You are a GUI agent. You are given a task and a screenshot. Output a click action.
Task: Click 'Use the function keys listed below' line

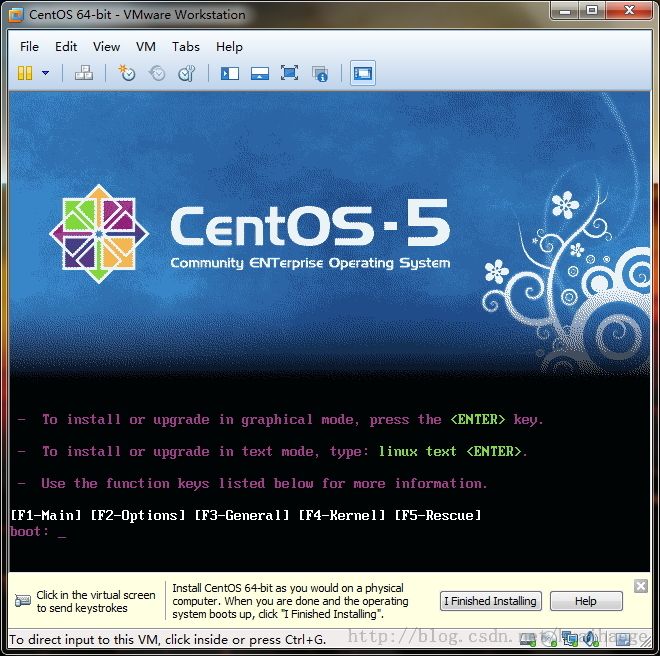click(252, 483)
